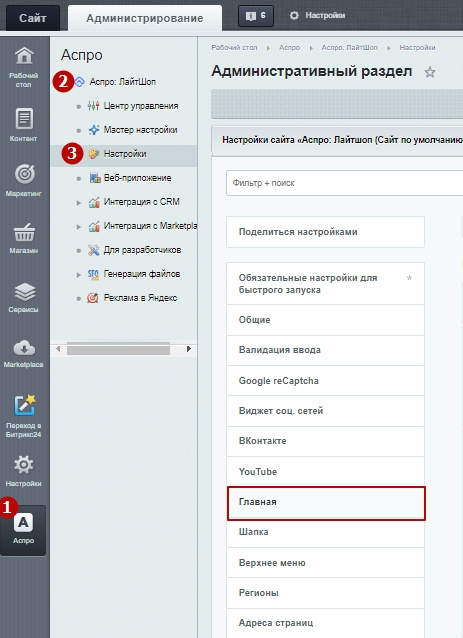Expand the Генерация файлов tree node
The image size is (463, 638).
click(x=79, y=274)
